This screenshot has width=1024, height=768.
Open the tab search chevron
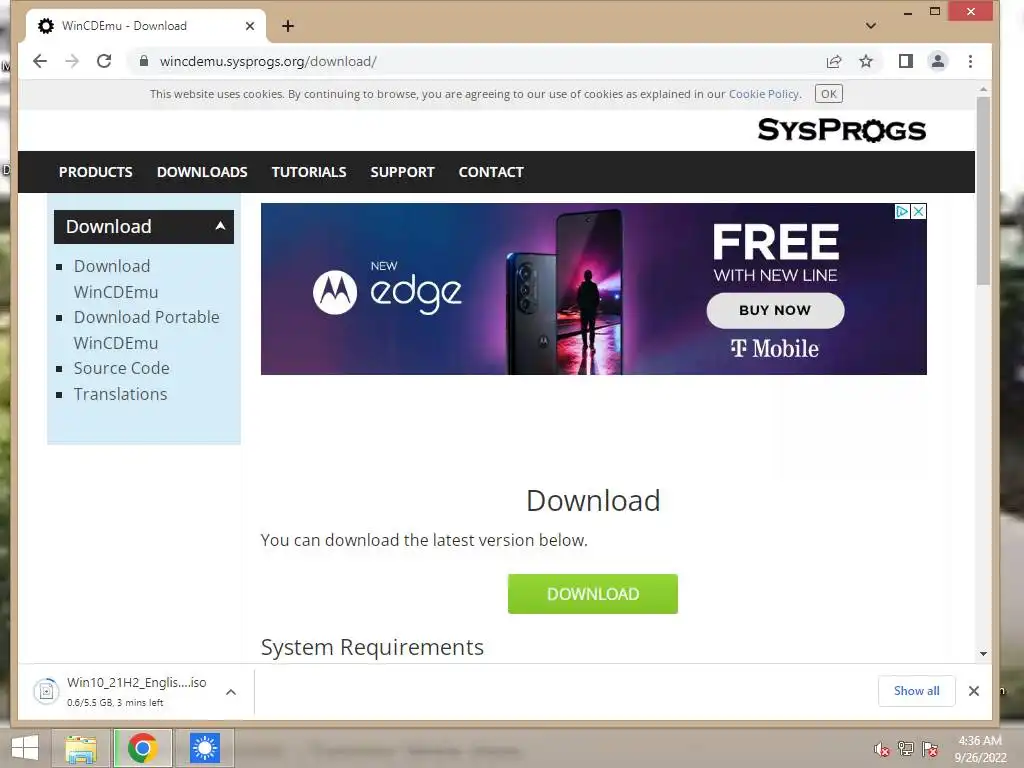pos(871,26)
